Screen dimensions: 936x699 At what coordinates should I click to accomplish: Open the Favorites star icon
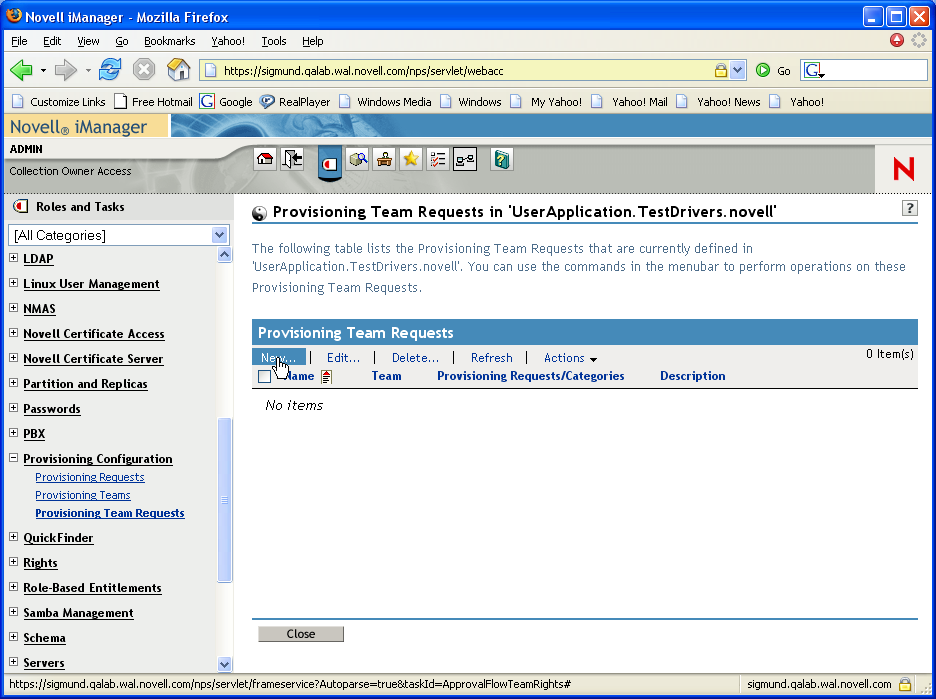411,159
